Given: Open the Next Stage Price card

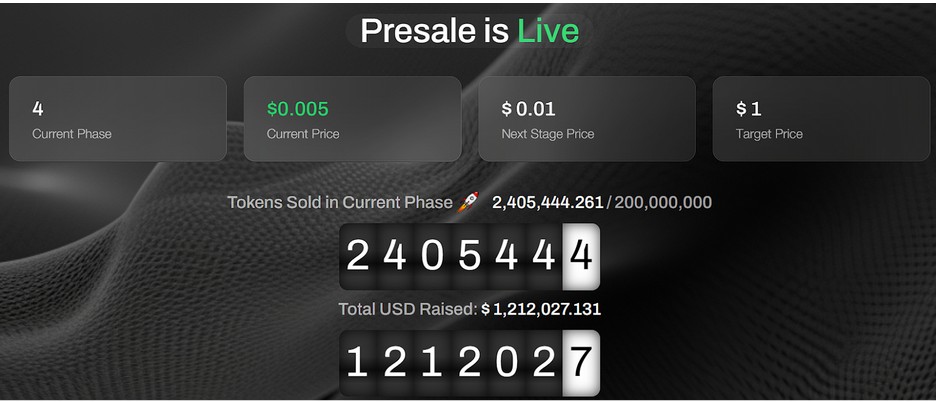Looking at the screenshot, I should [x=587, y=118].
